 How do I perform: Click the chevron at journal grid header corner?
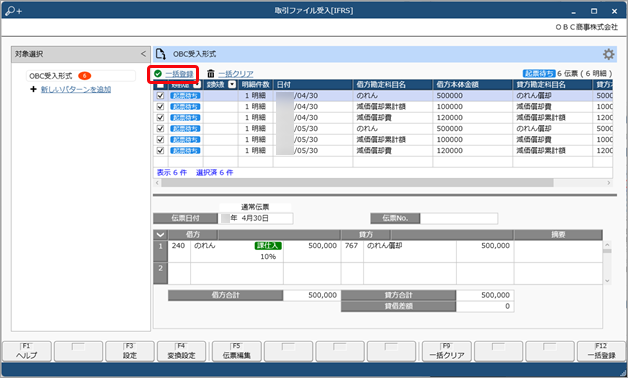[x=160, y=235]
